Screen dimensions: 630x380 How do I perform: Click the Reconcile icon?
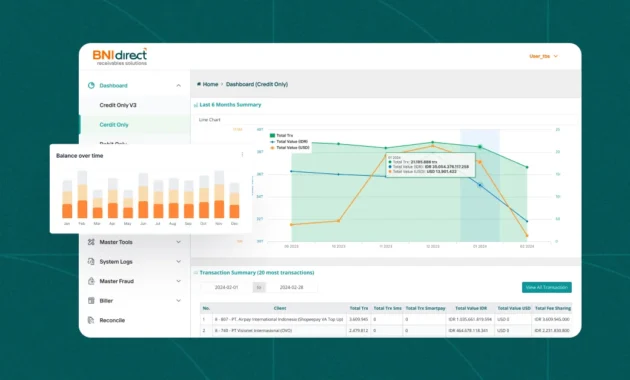pyautogui.click(x=91, y=320)
